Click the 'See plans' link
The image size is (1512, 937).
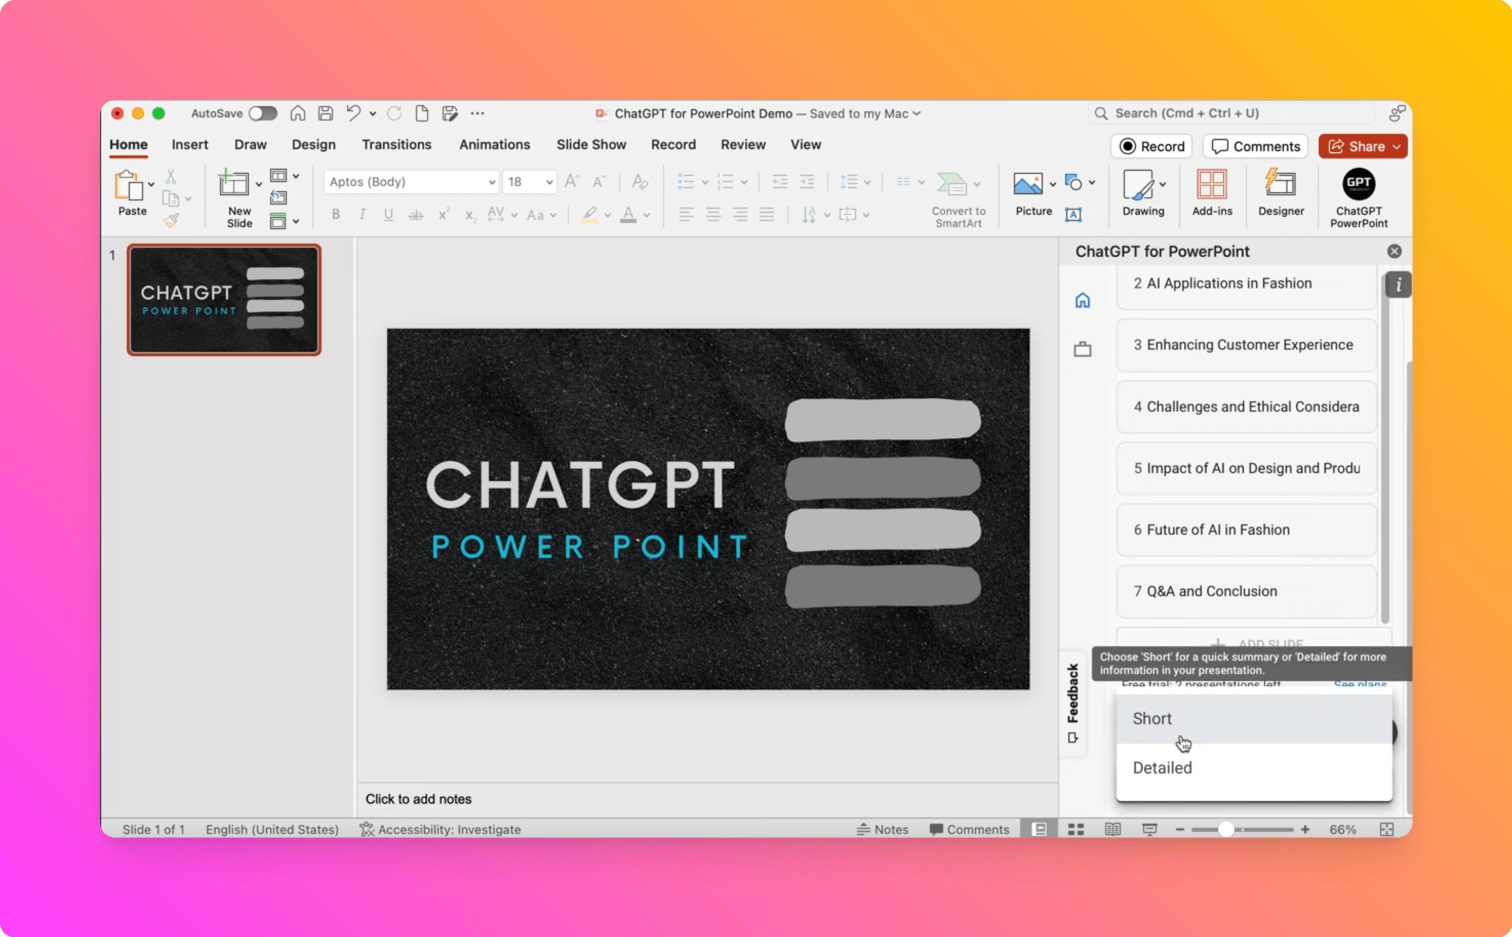click(x=1359, y=685)
